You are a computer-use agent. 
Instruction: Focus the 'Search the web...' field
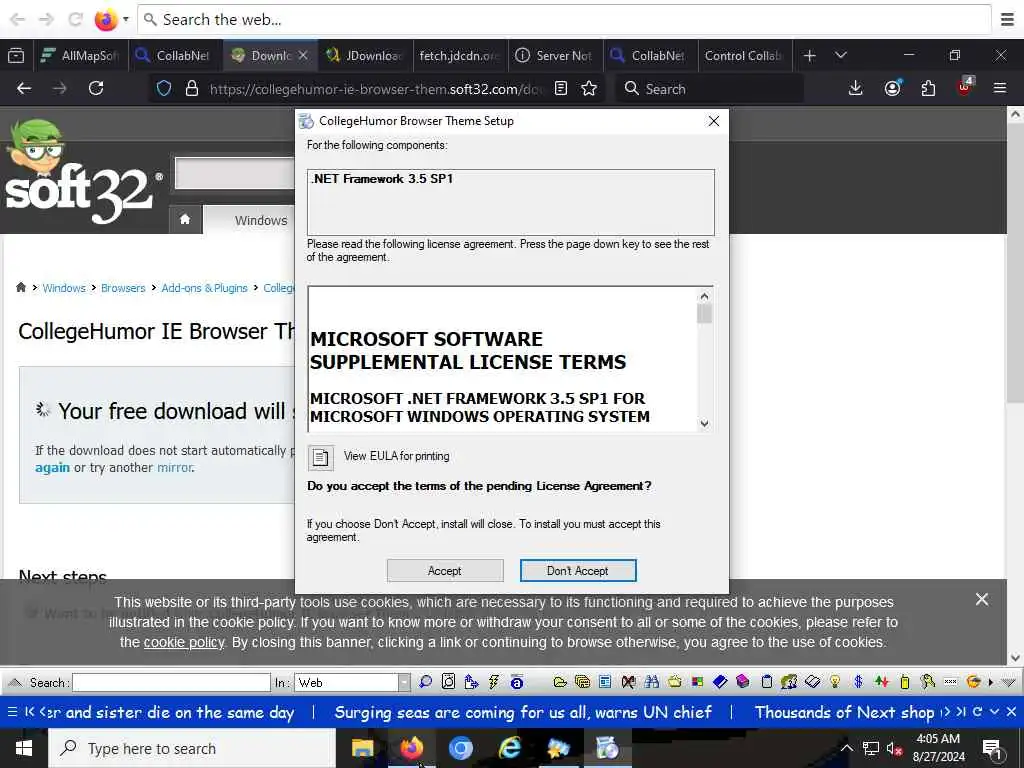tap(564, 20)
